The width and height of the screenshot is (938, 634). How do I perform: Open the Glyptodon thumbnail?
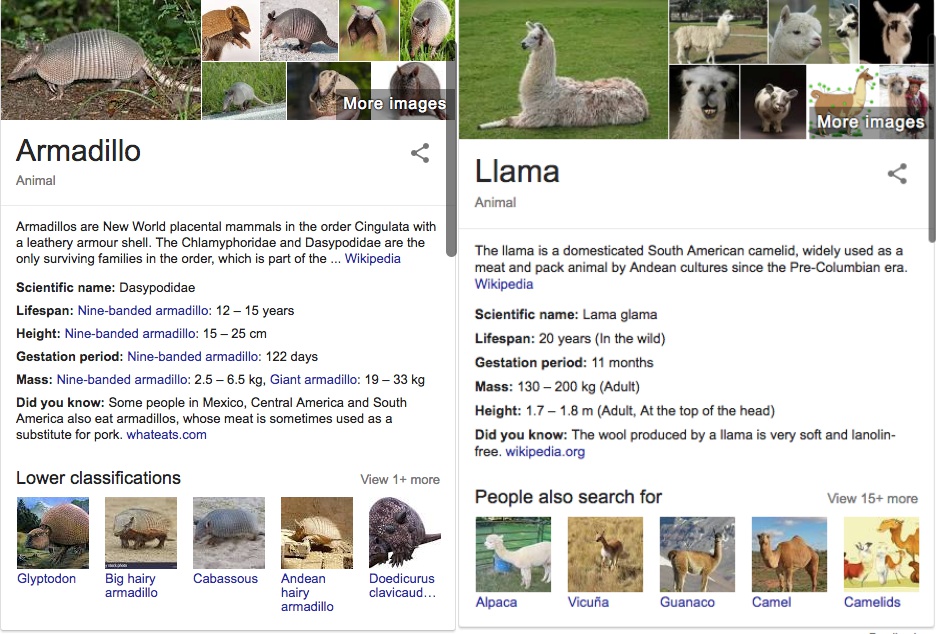pyautogui.click(x=53, y=533)
